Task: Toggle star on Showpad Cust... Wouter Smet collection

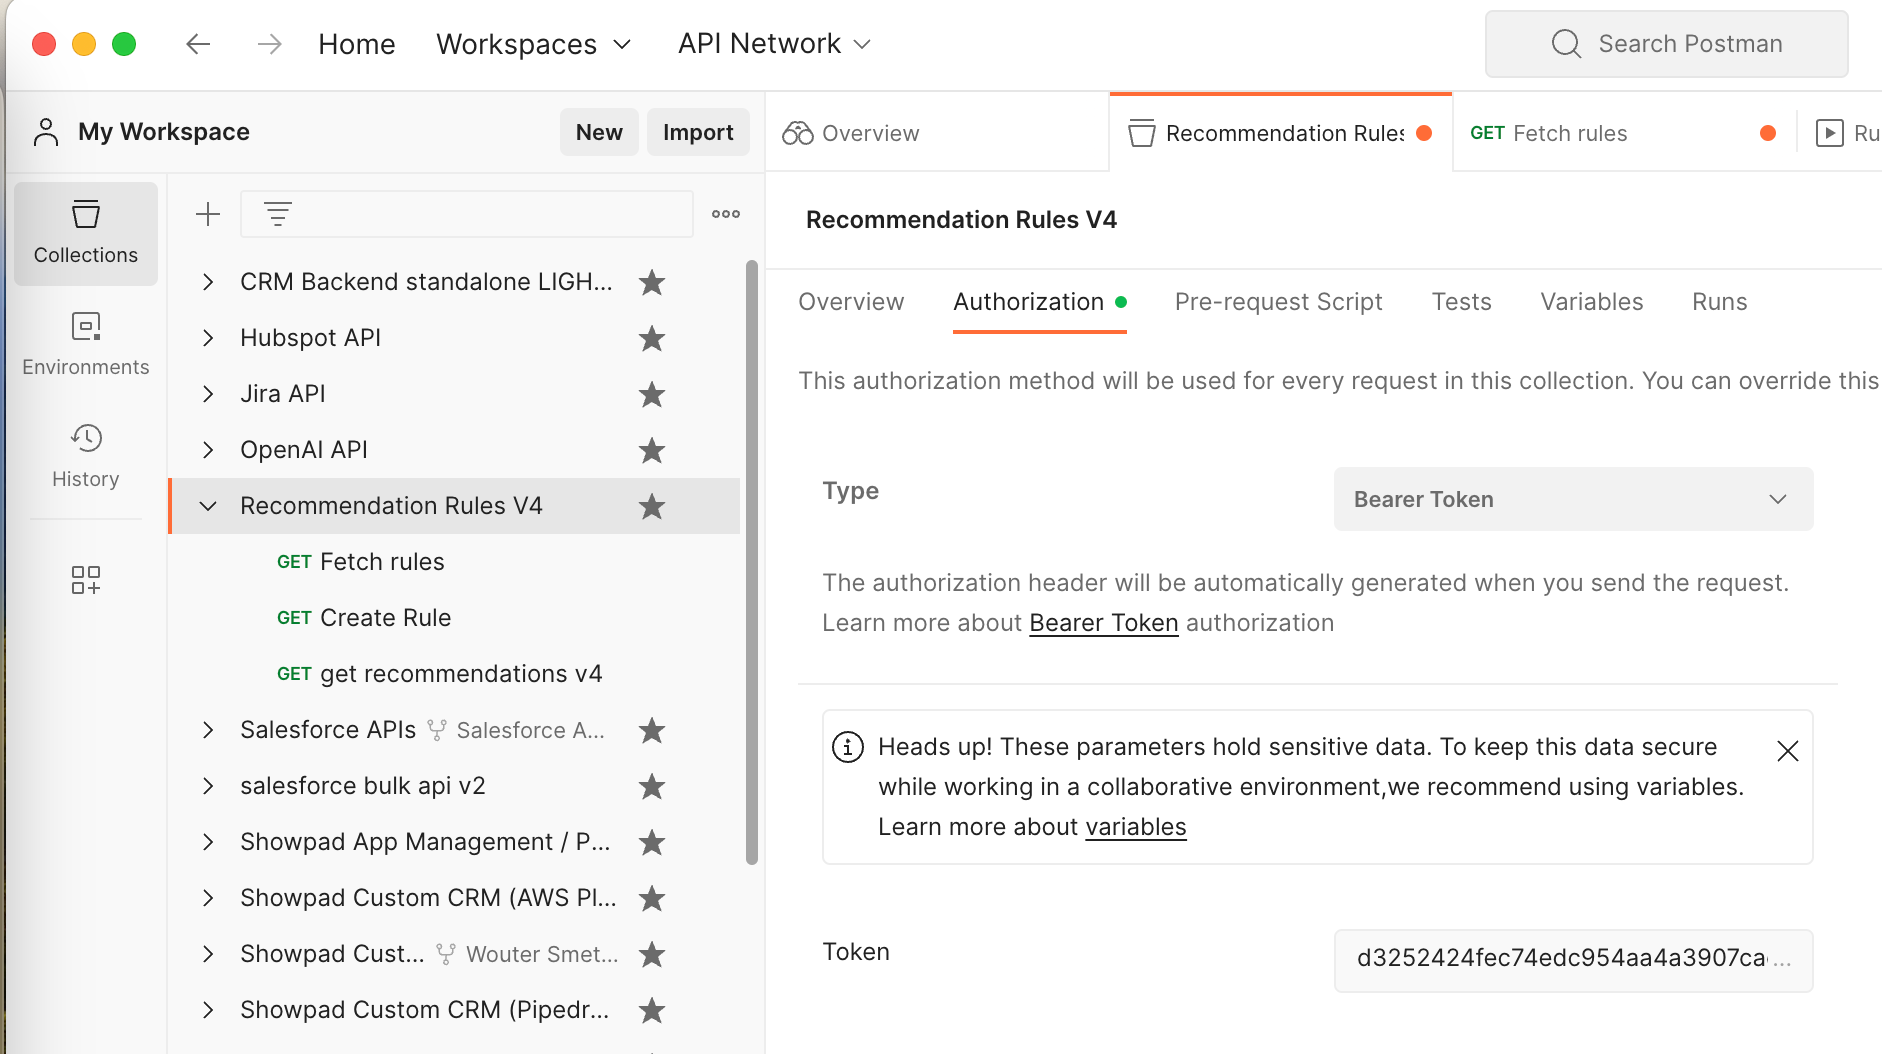Action: (652, 955)
